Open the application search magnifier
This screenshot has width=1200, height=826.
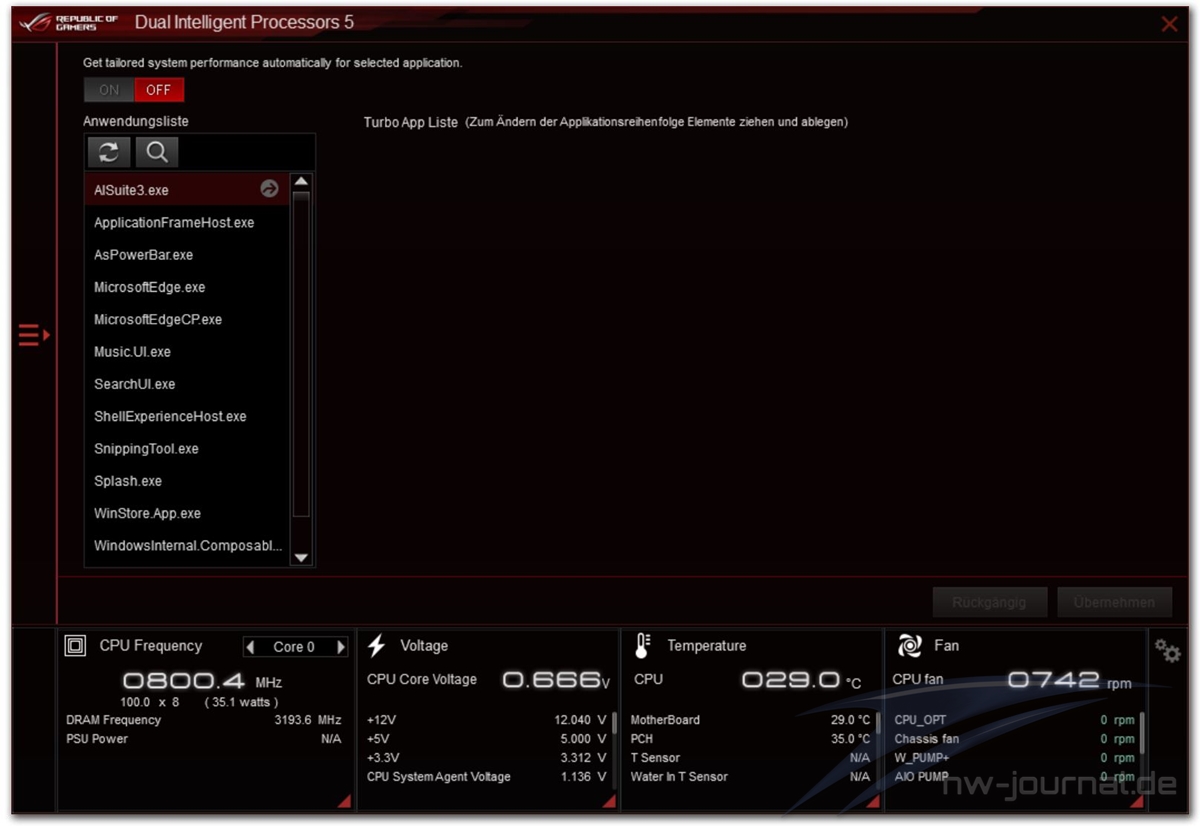click(157, 152)
